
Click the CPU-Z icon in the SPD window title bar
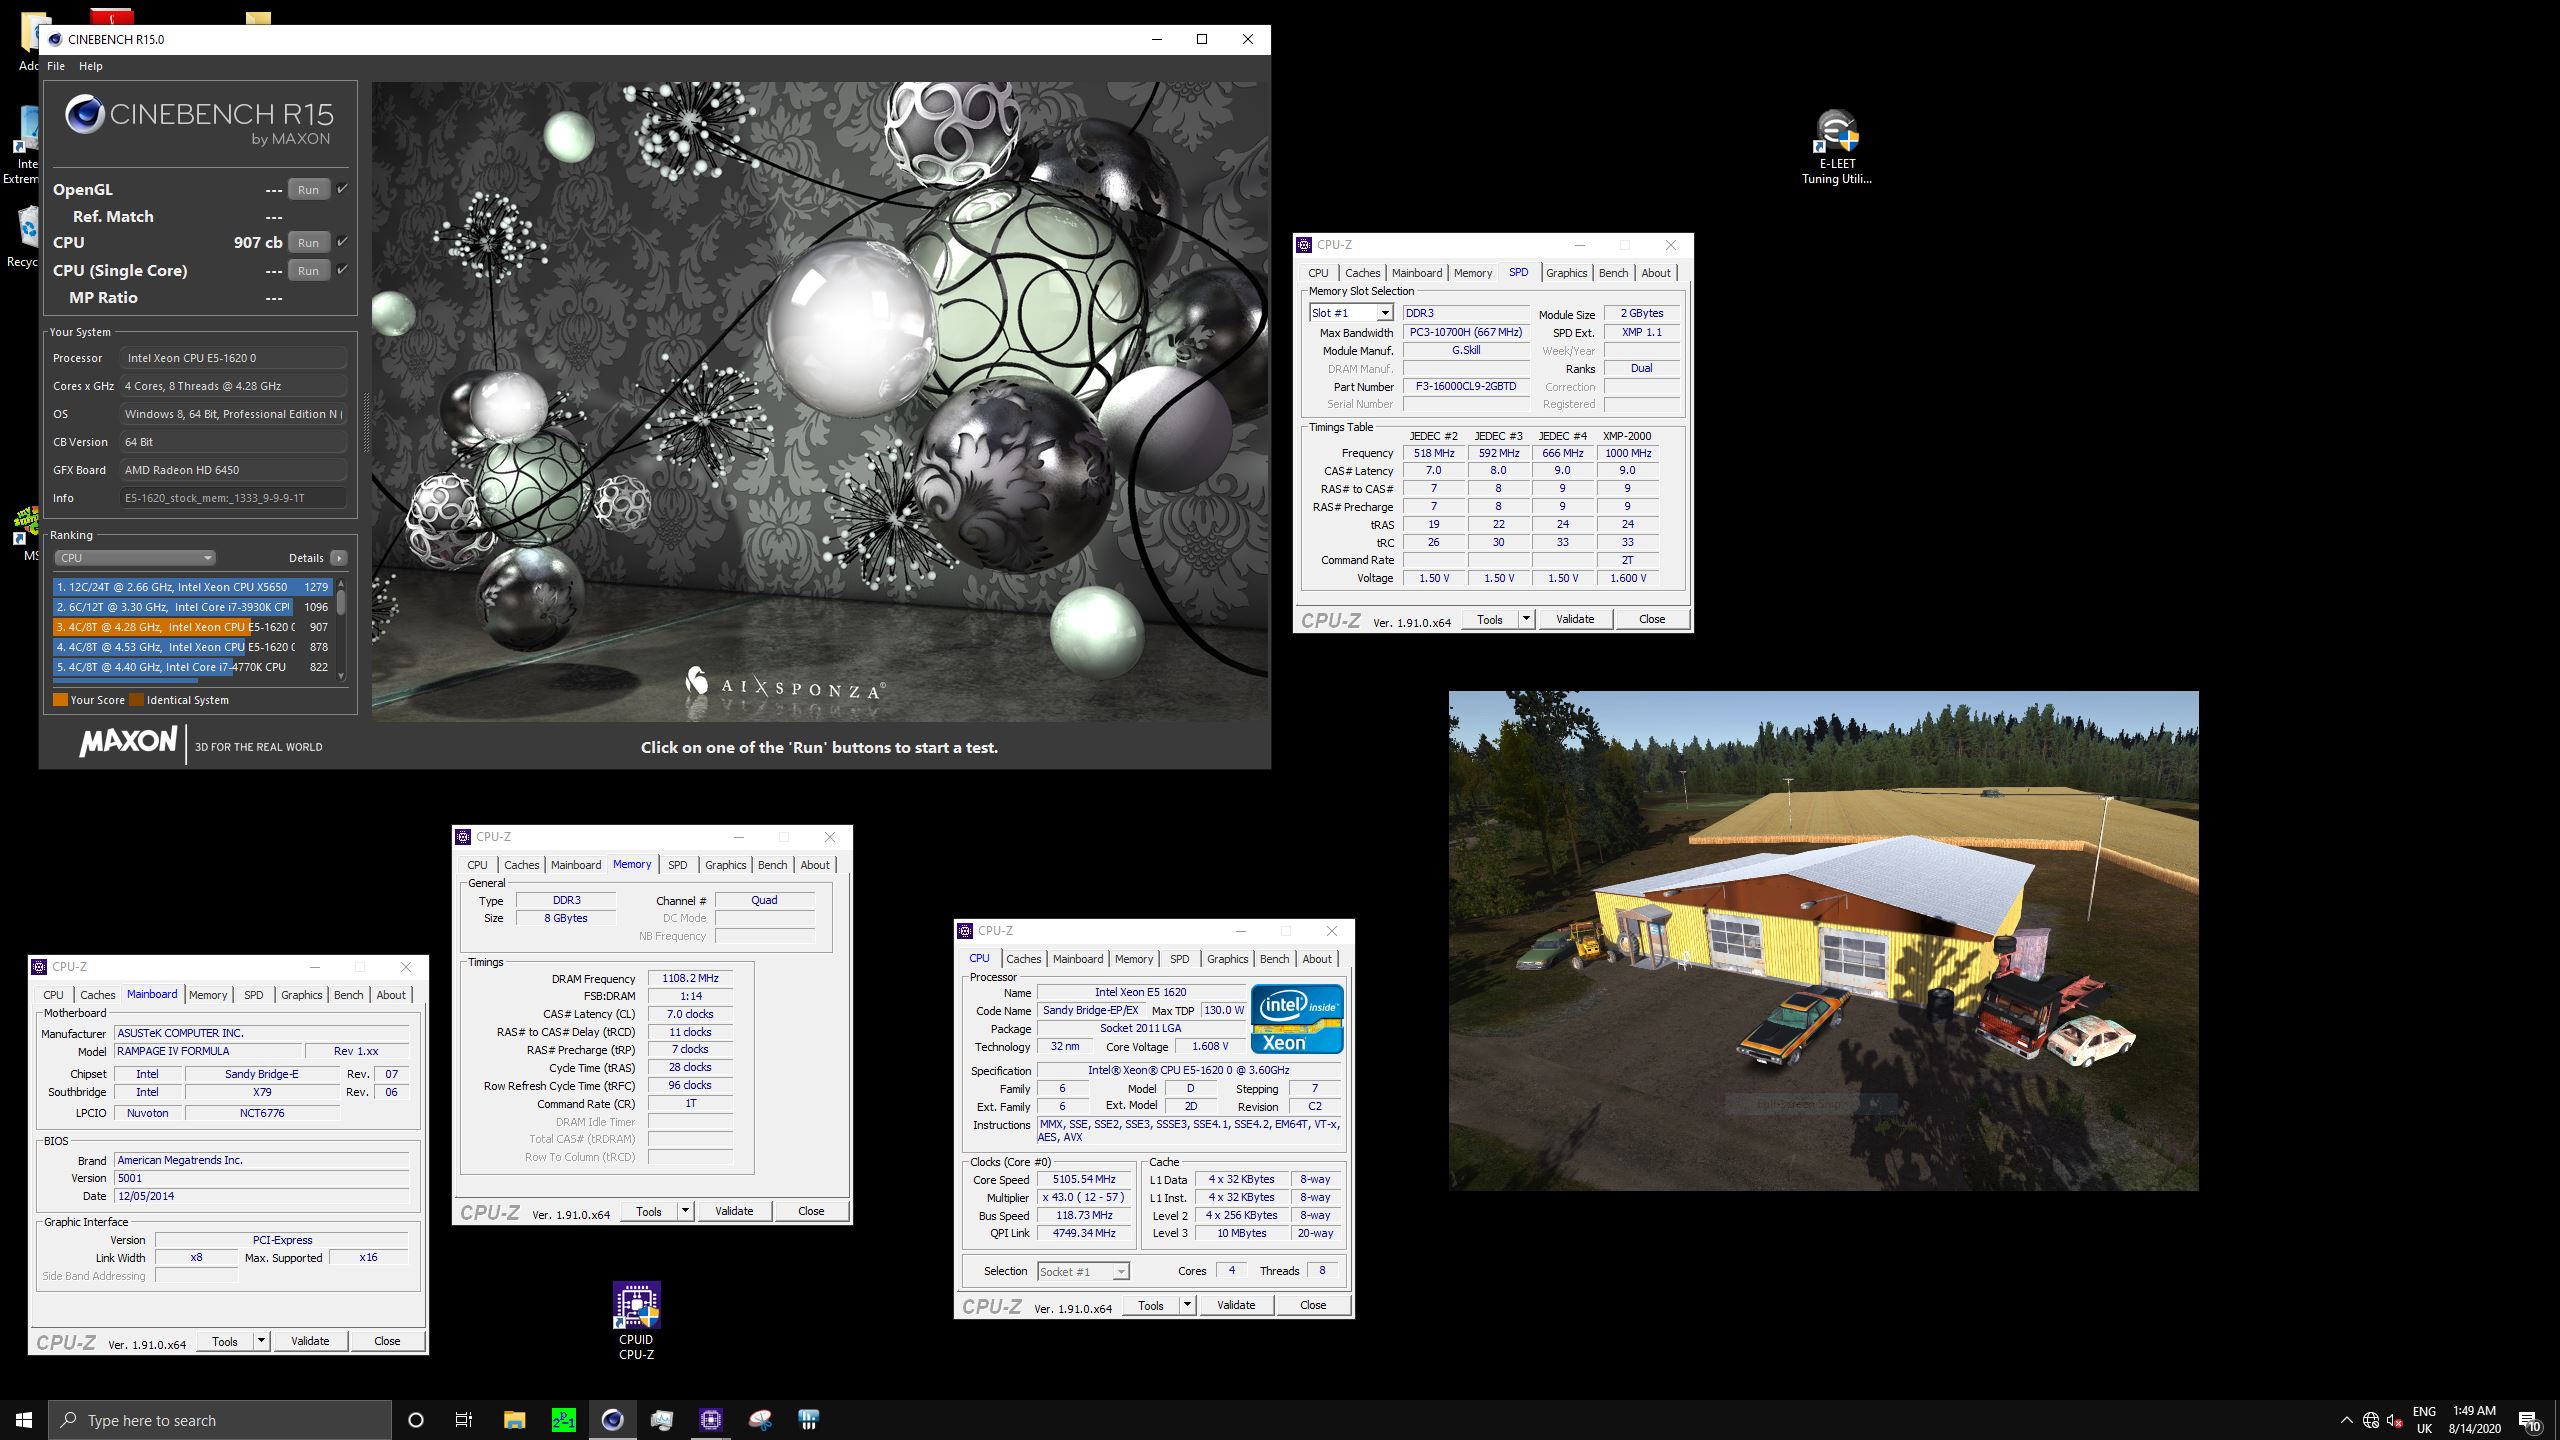[1304, 244]
